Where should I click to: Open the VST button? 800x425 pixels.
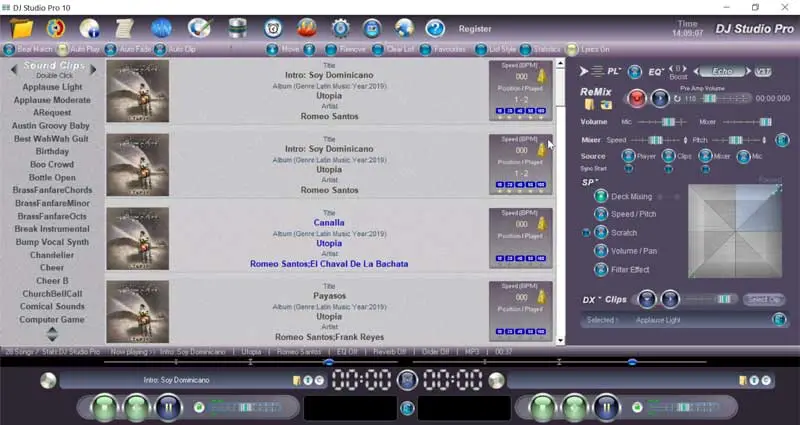[x=763, y=71]
